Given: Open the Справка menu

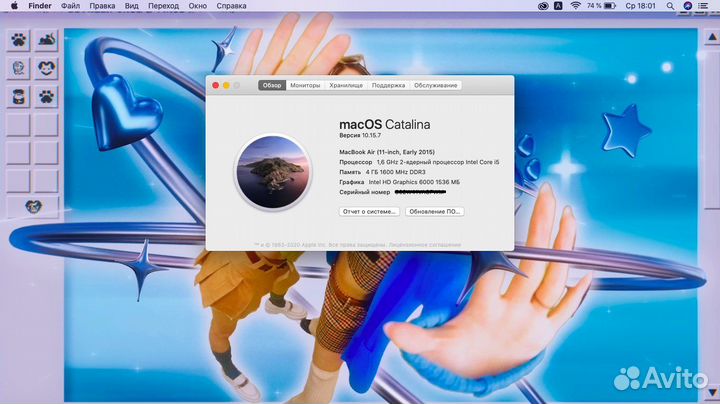Looking at the screenshot, I should click(x=231, y=6).
